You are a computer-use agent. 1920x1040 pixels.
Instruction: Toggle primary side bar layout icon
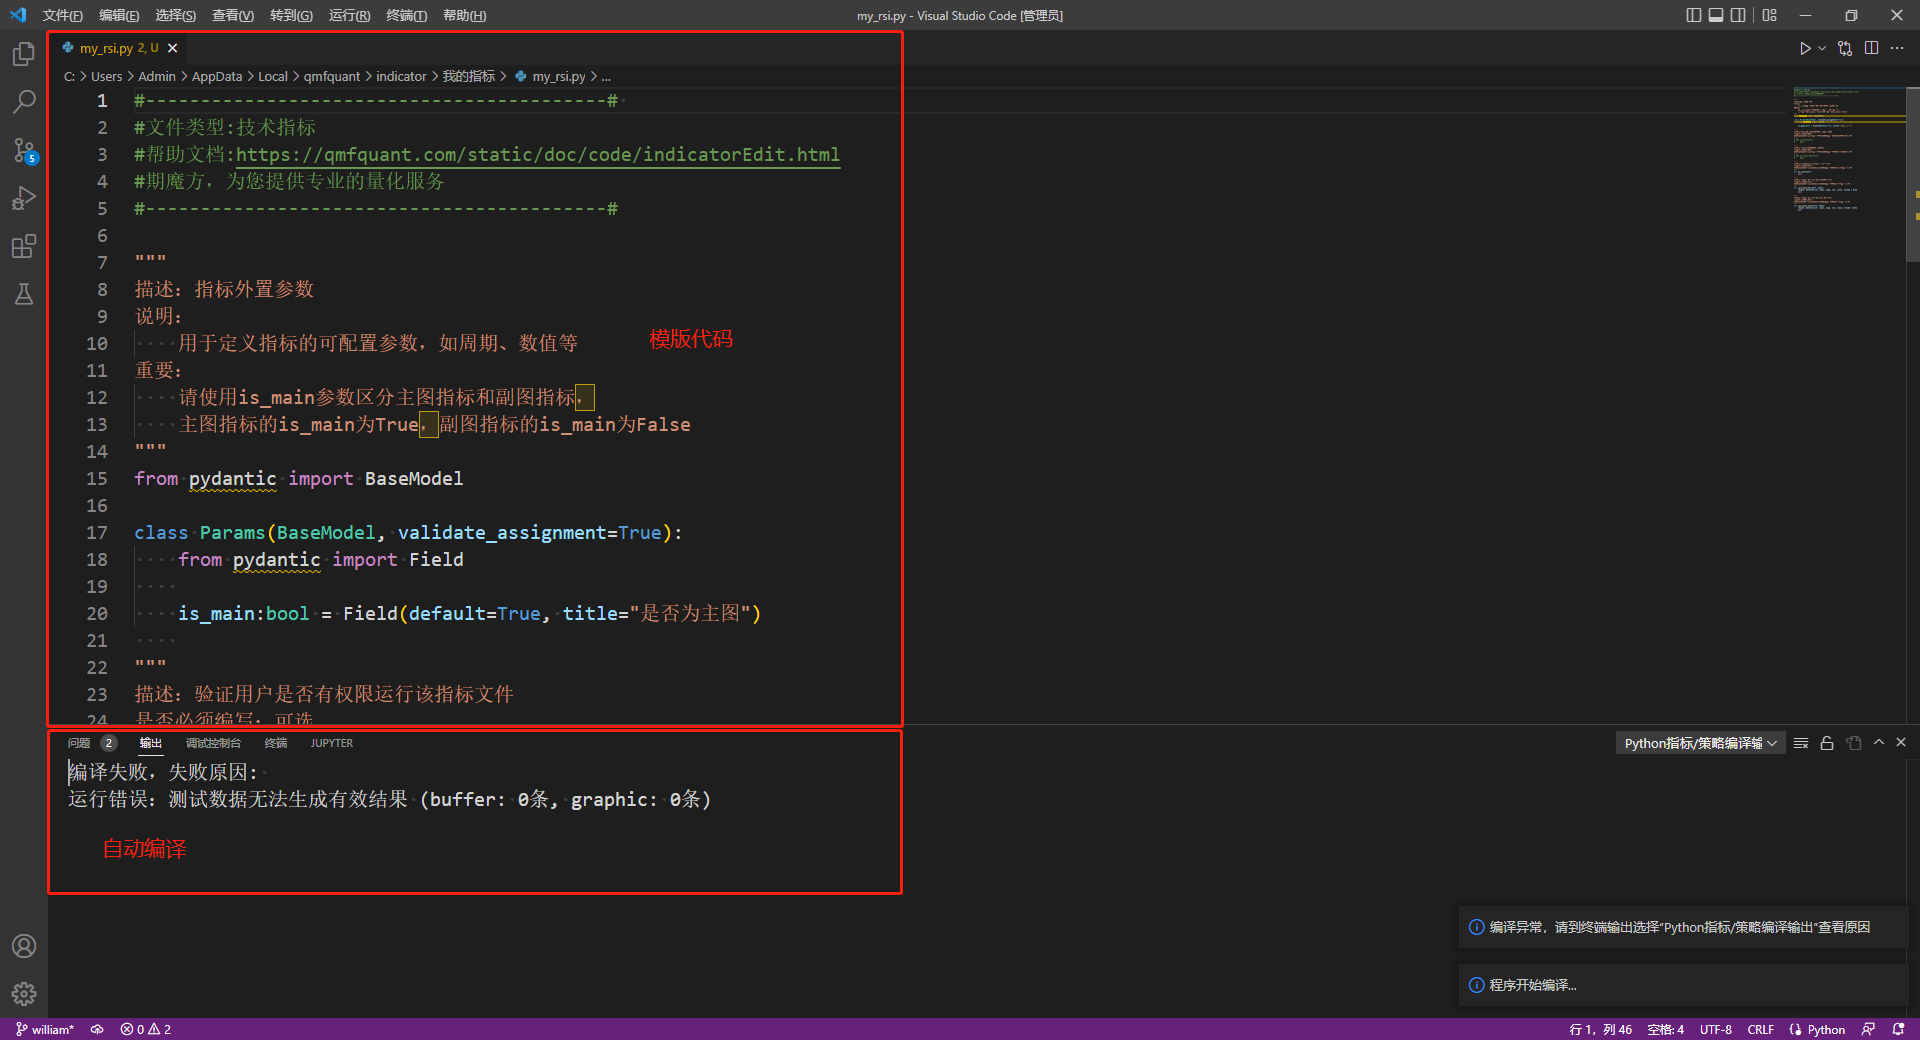click(1693, 15)
